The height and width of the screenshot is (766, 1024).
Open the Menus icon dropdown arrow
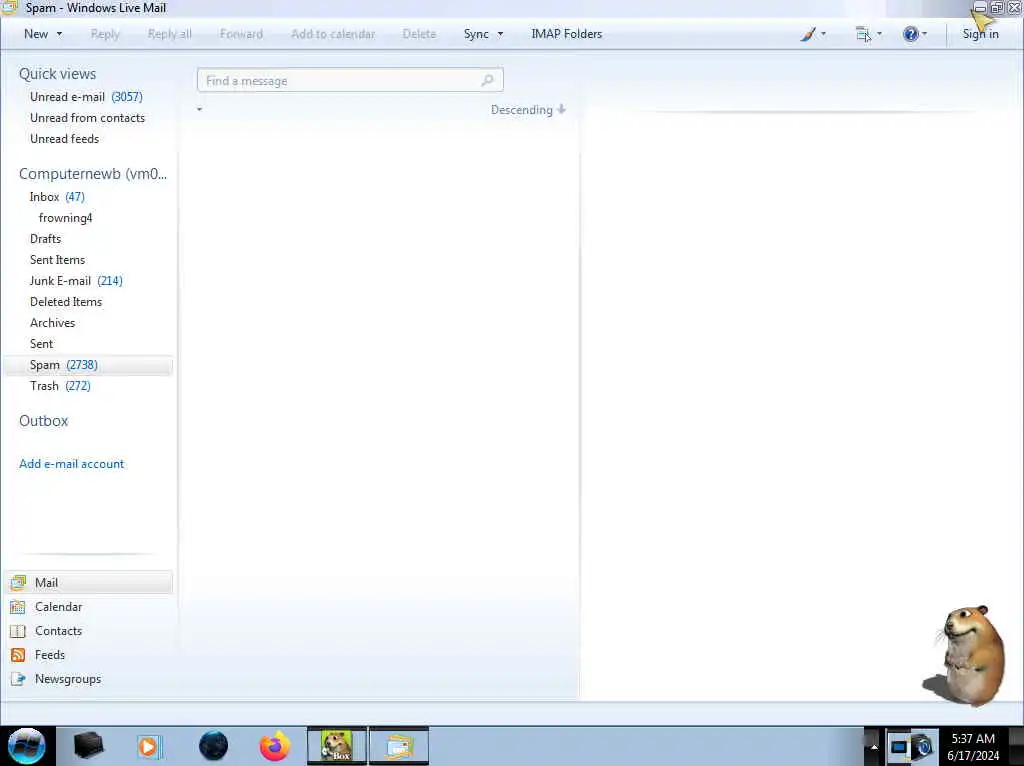tap(879, 34)
